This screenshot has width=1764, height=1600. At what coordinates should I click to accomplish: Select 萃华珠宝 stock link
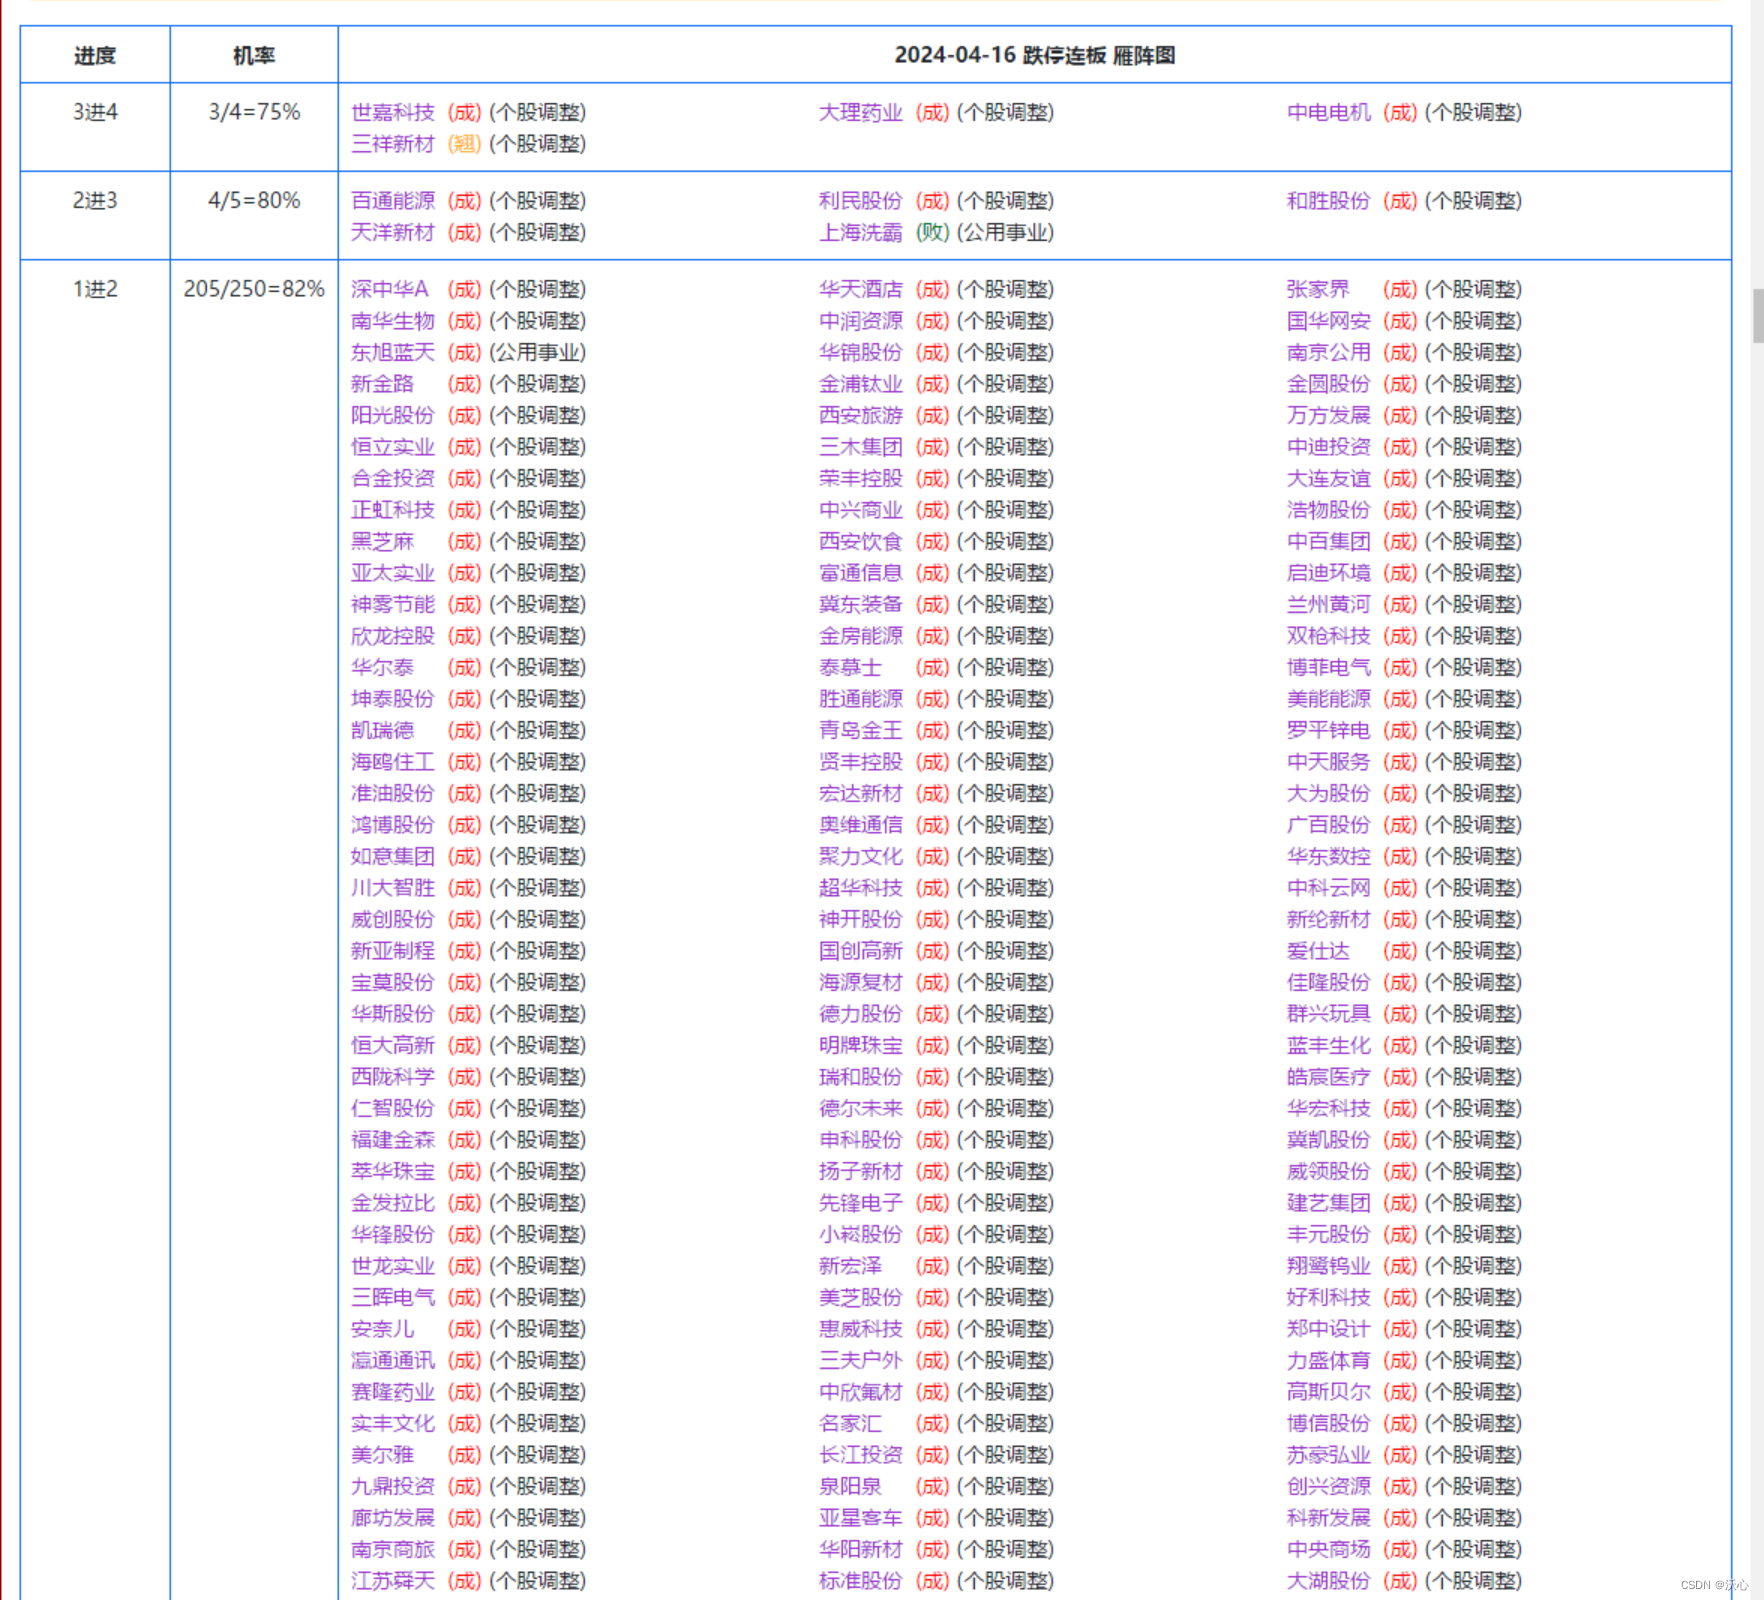393,1171
